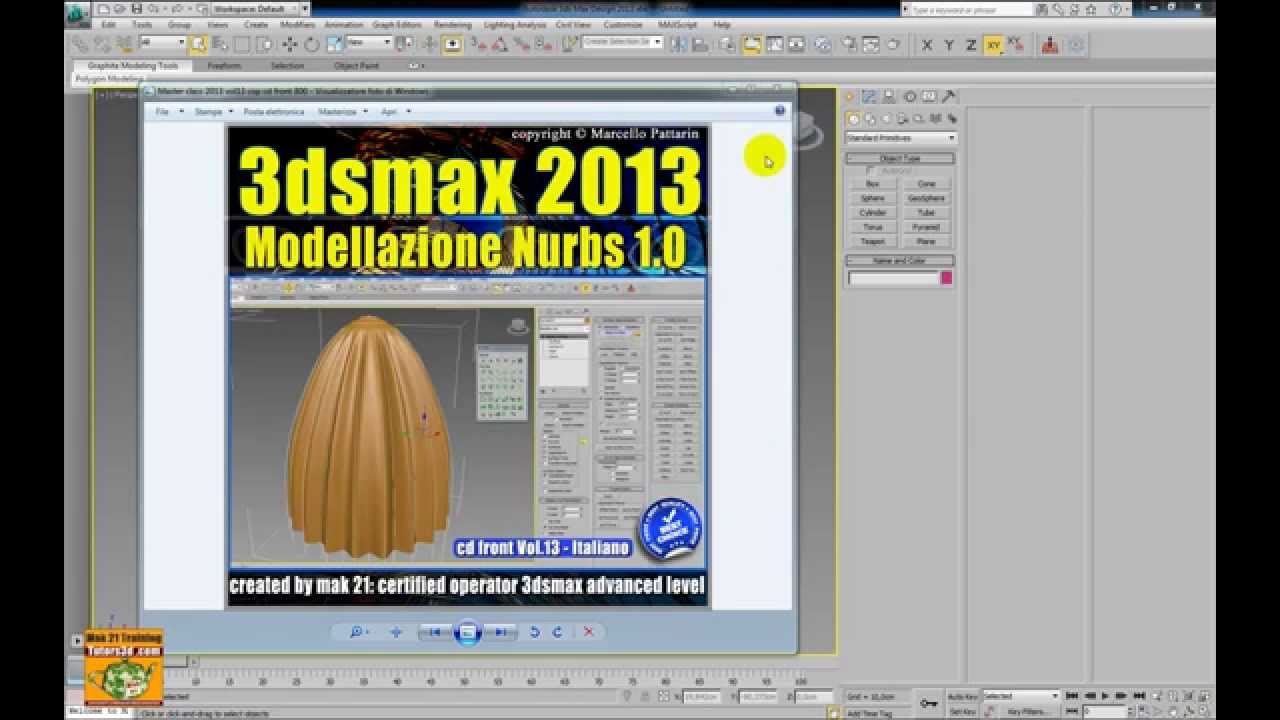Open the selection filter All dropdown
The width and height of the screenshot is (1280, 720).
162,43
